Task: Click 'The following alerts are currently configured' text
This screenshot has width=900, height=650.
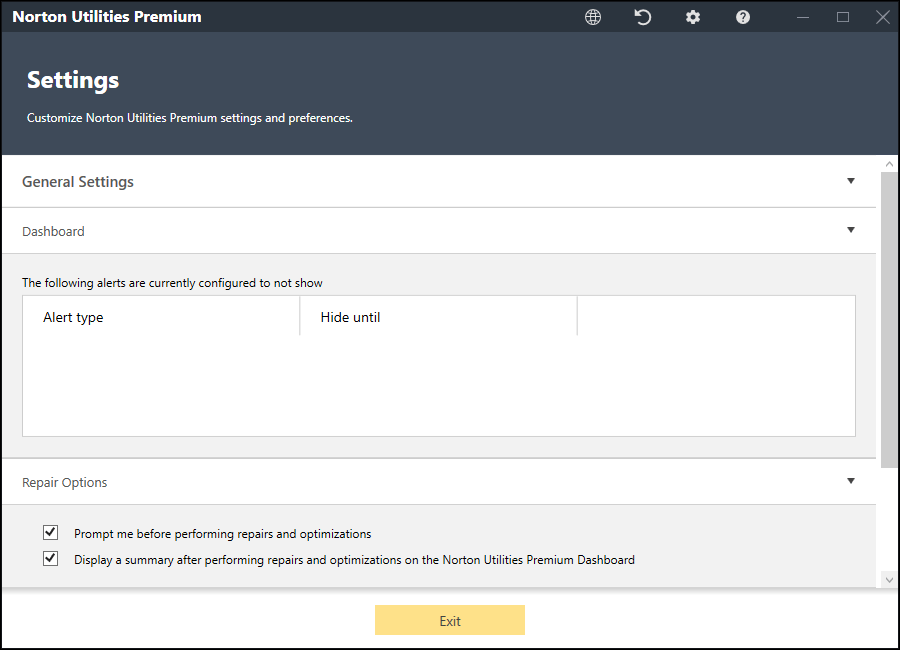Action: pos(172,283)
